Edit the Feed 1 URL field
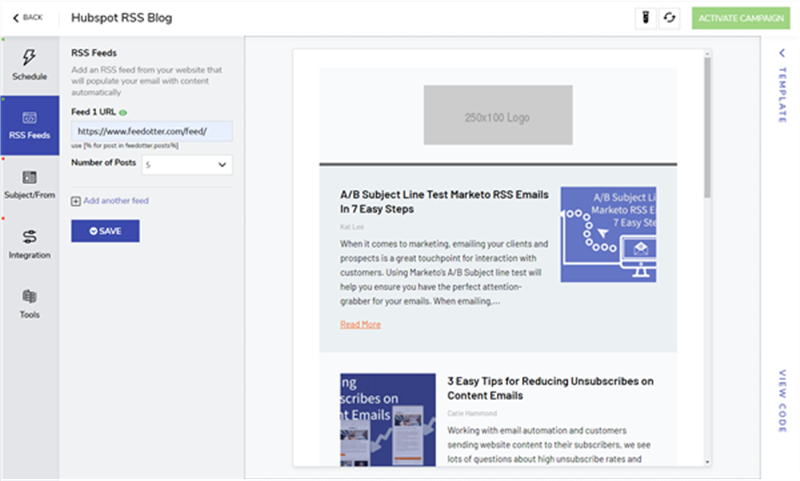This screenshot has width=800, height=481. click(152, 131)
